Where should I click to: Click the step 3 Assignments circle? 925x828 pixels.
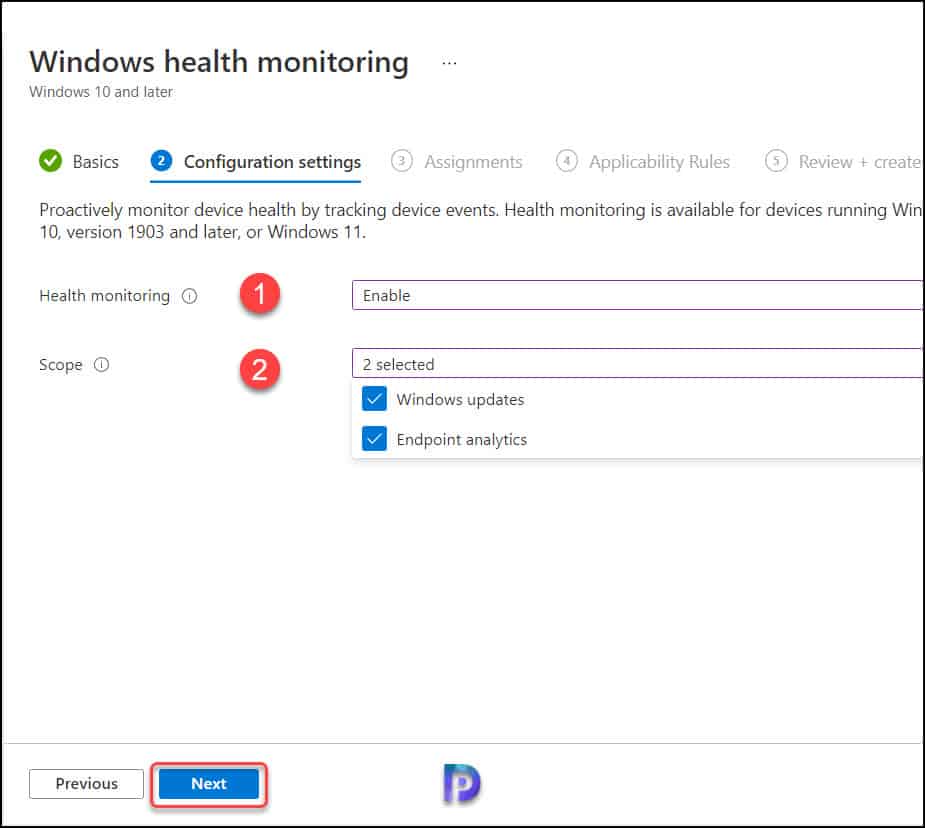click(x=402, y=161)
